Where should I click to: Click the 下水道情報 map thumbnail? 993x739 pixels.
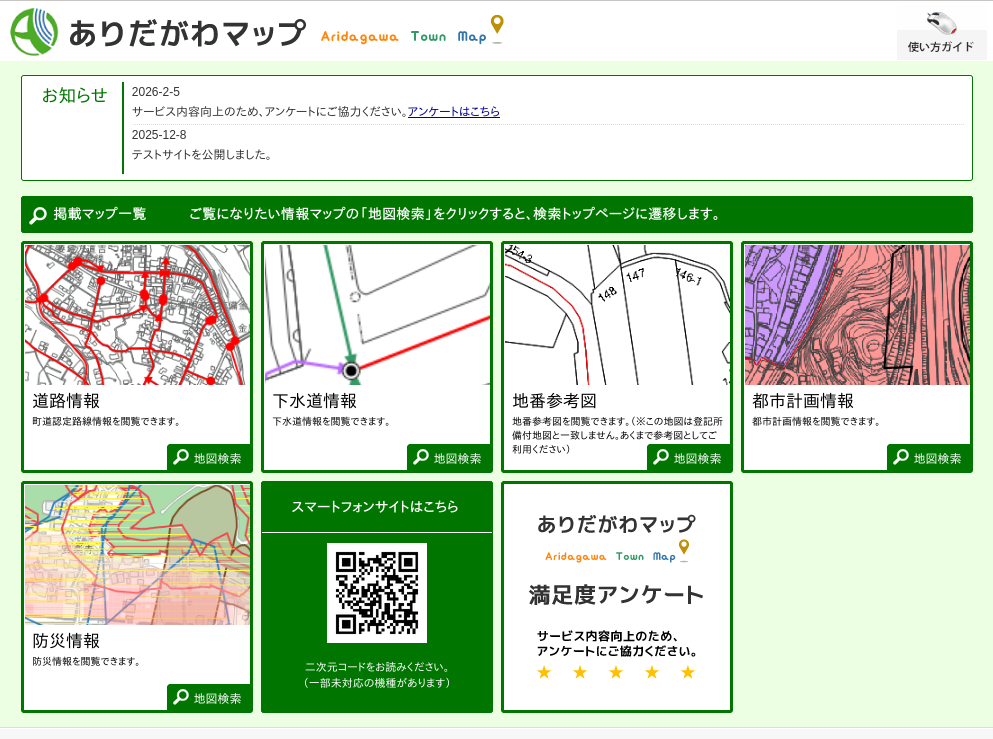[376, 315]
